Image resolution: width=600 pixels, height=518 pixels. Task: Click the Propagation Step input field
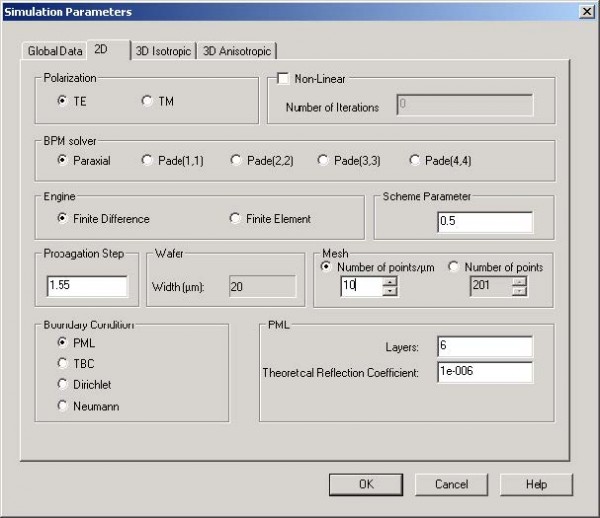pyautogui.click(x=87, y=286)
